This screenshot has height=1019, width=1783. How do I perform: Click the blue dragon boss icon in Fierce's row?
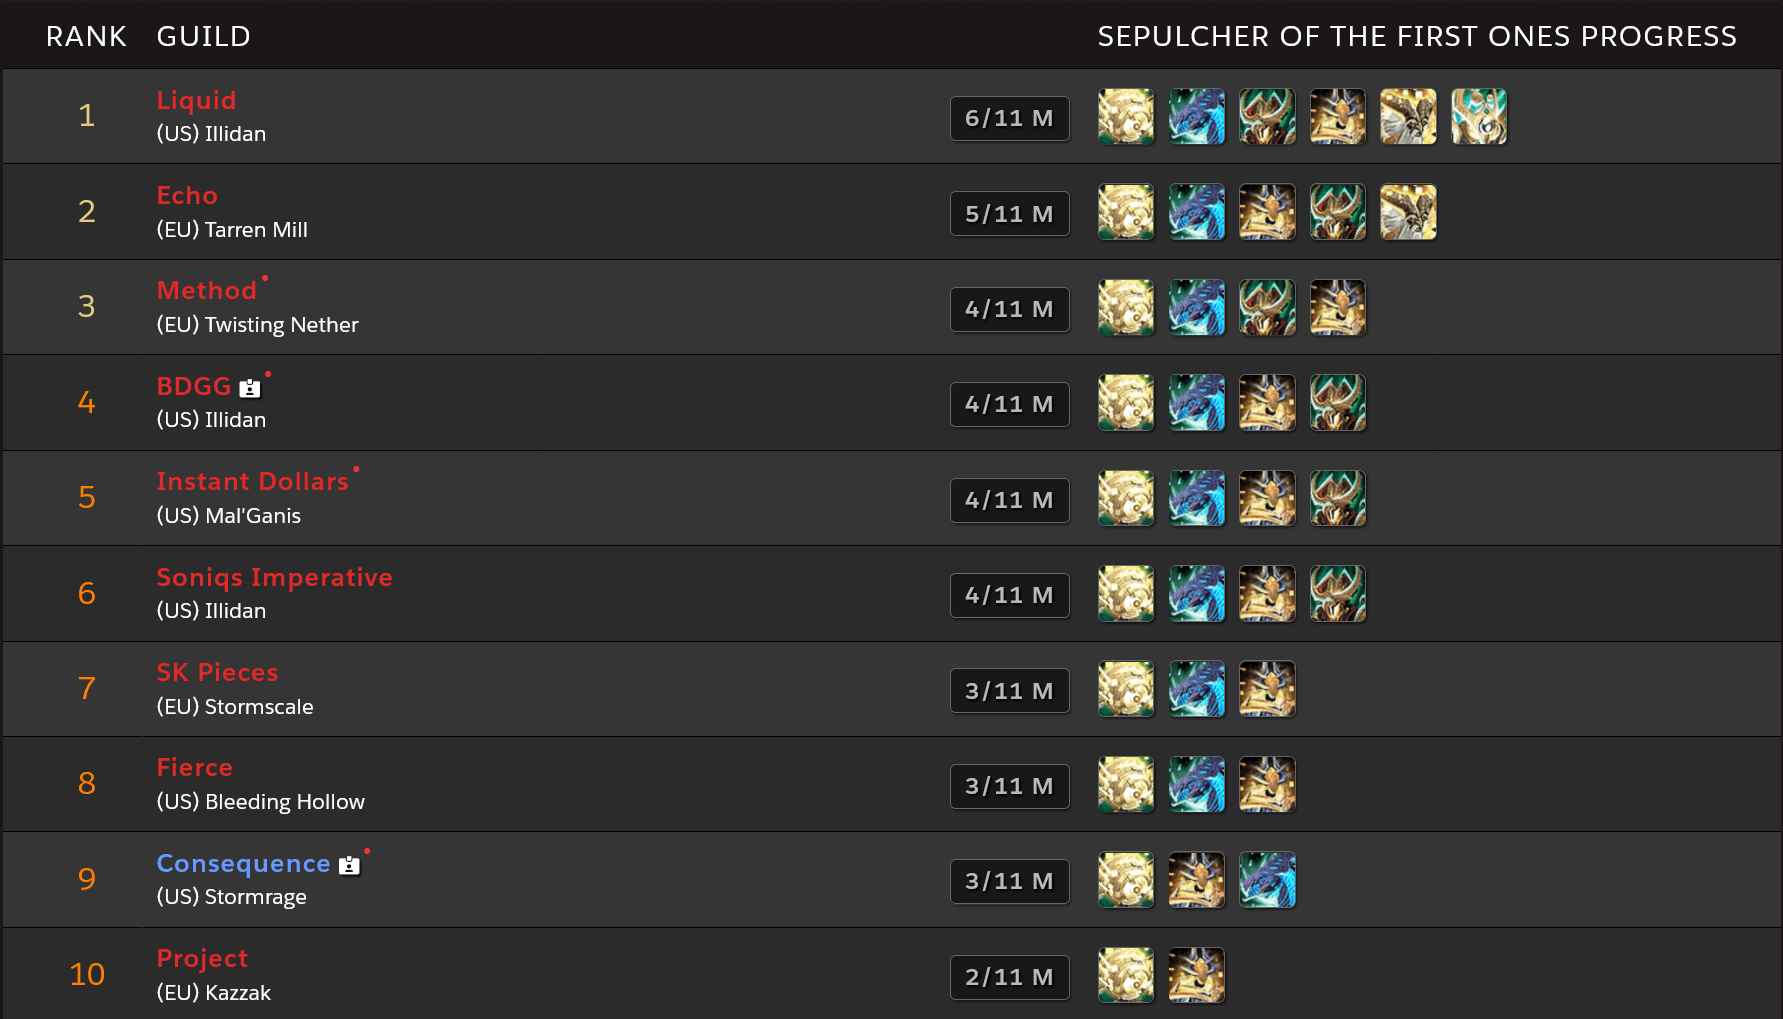[x=1197, y=784]
